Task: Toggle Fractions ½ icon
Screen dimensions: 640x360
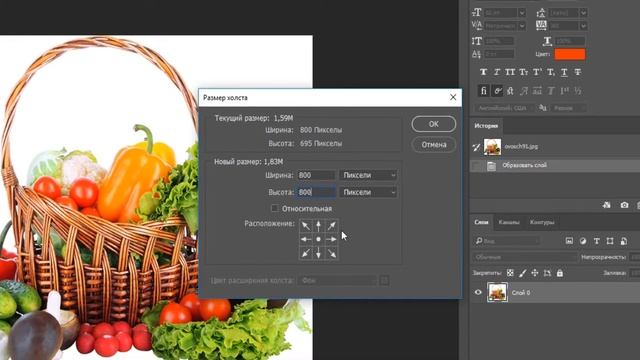Action: (x=578, y=91)
